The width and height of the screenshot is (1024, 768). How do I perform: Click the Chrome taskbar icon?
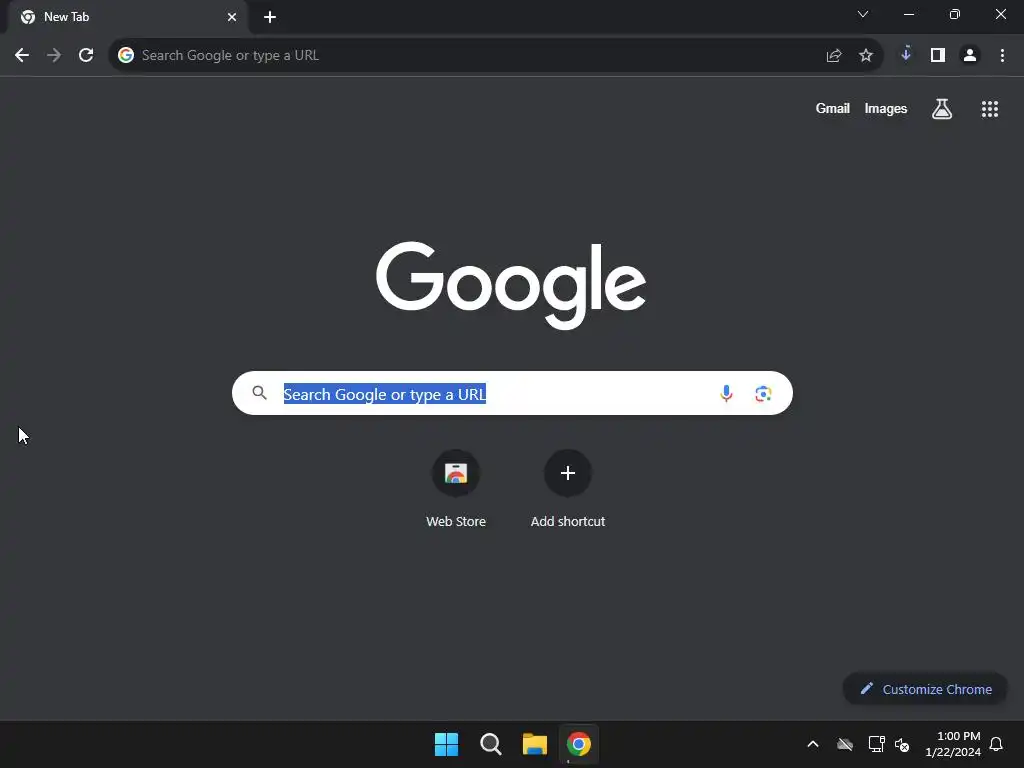579,744
